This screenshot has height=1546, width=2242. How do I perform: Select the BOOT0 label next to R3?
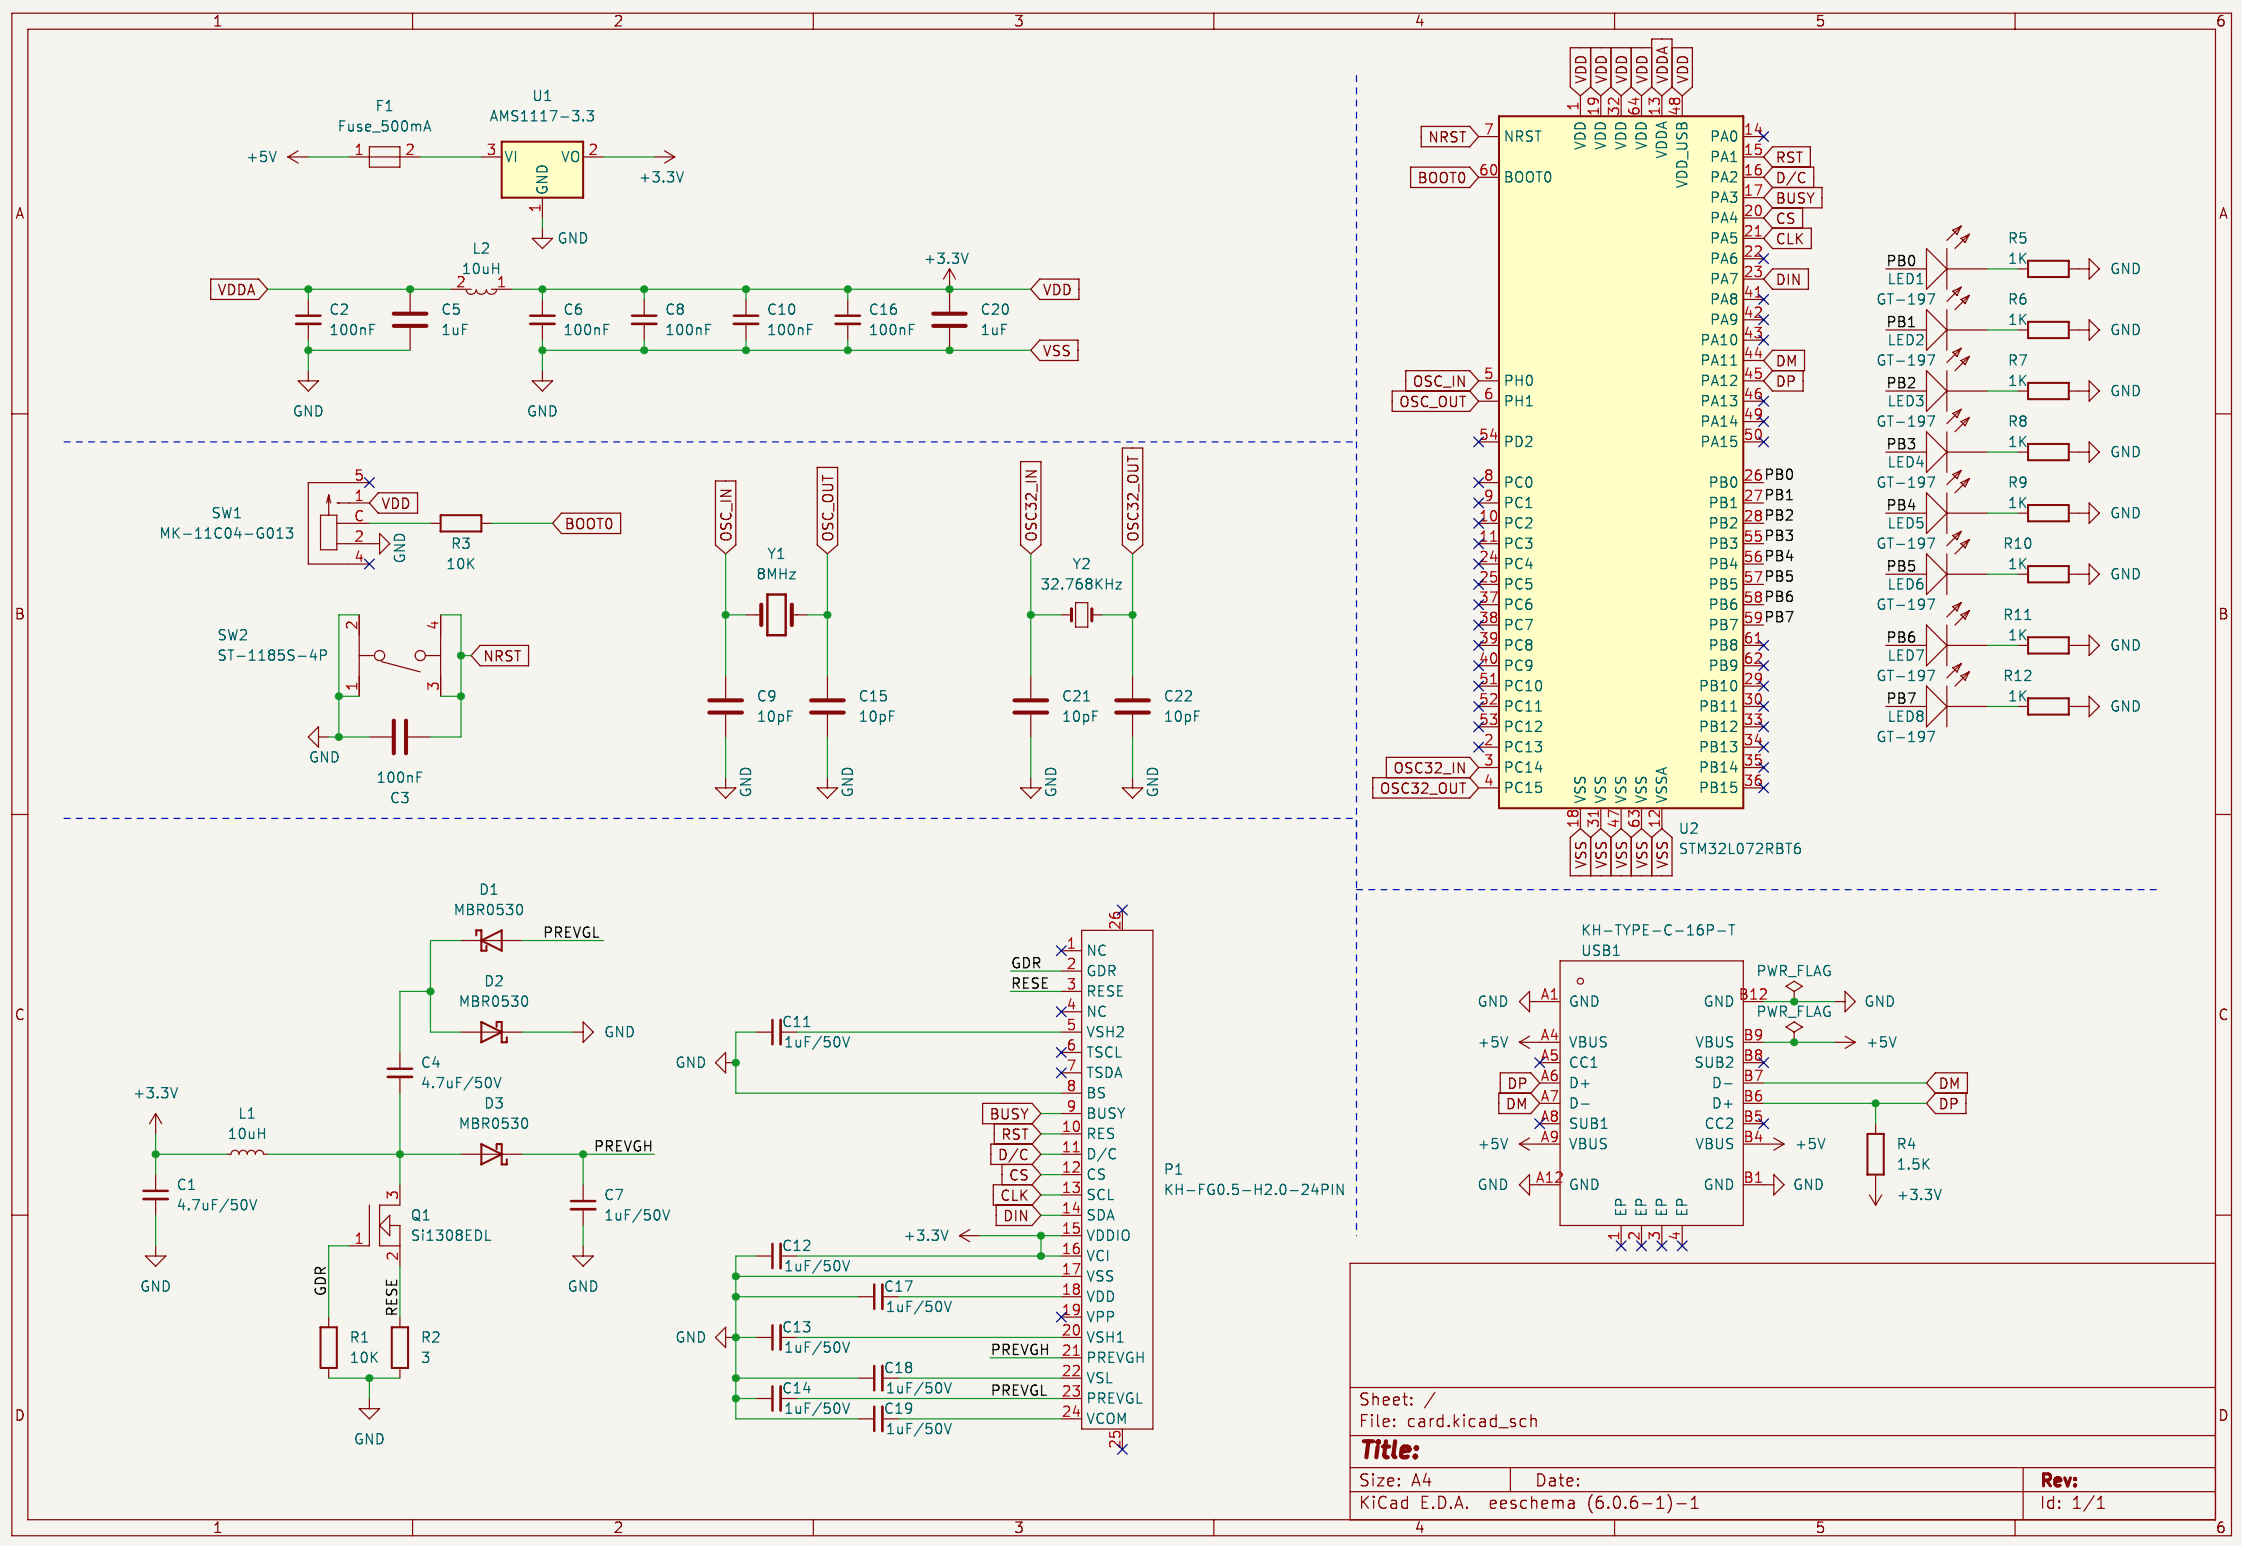[588, 524]
